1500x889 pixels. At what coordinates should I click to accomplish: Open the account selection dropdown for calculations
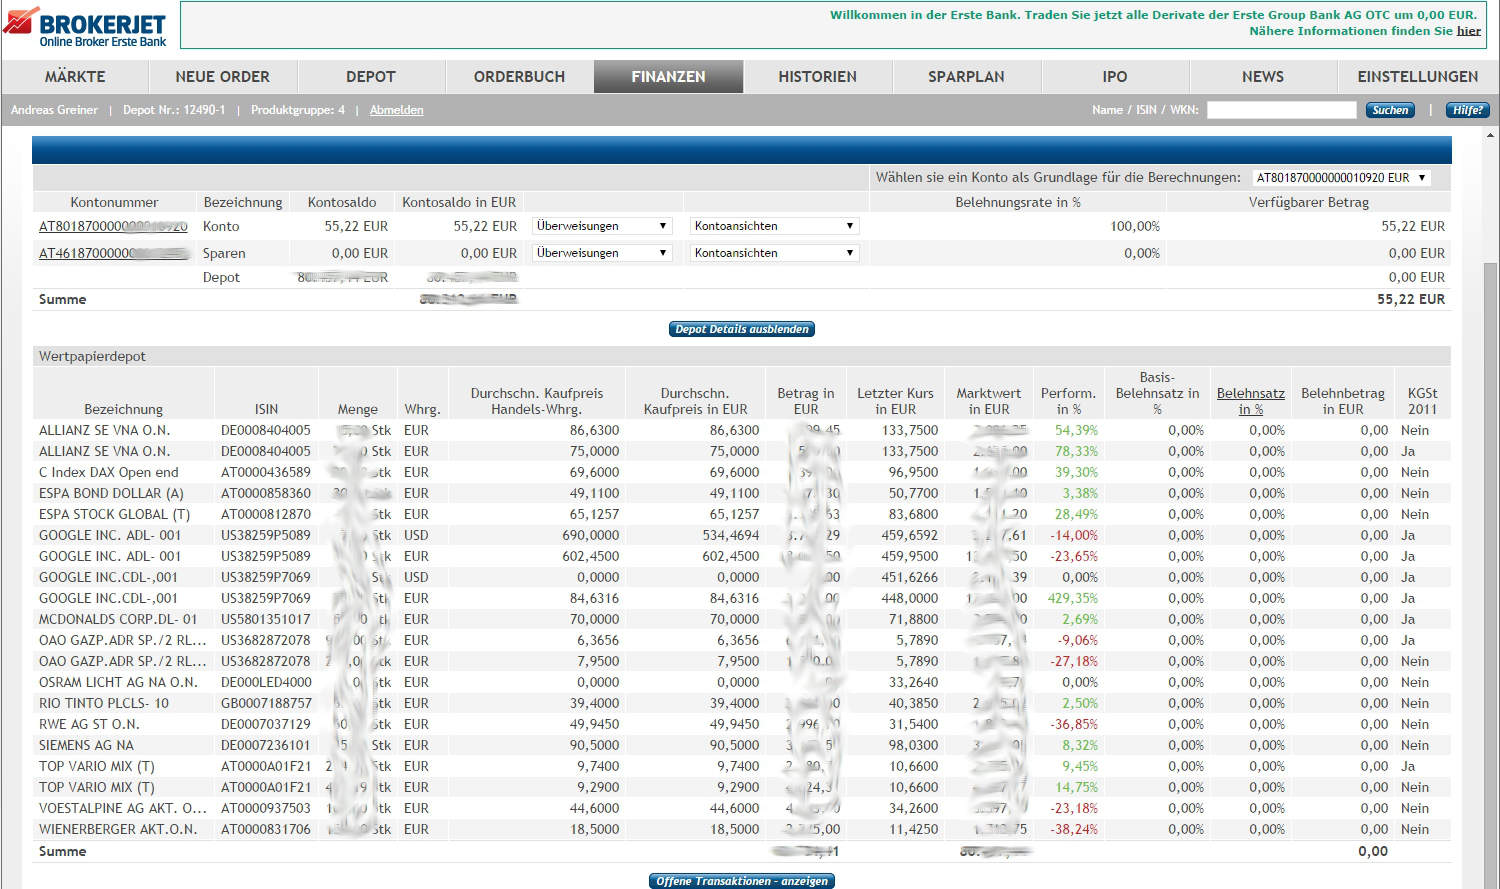click(x=1341, y=178)
